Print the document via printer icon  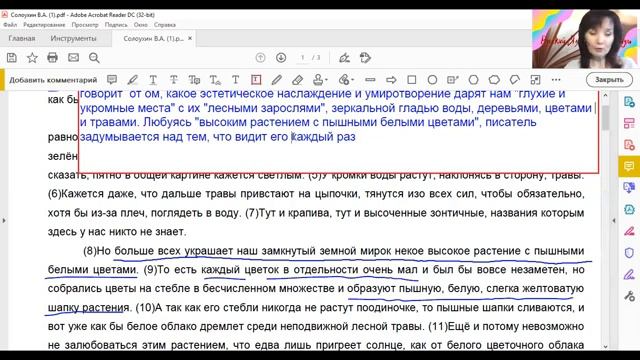52,58
